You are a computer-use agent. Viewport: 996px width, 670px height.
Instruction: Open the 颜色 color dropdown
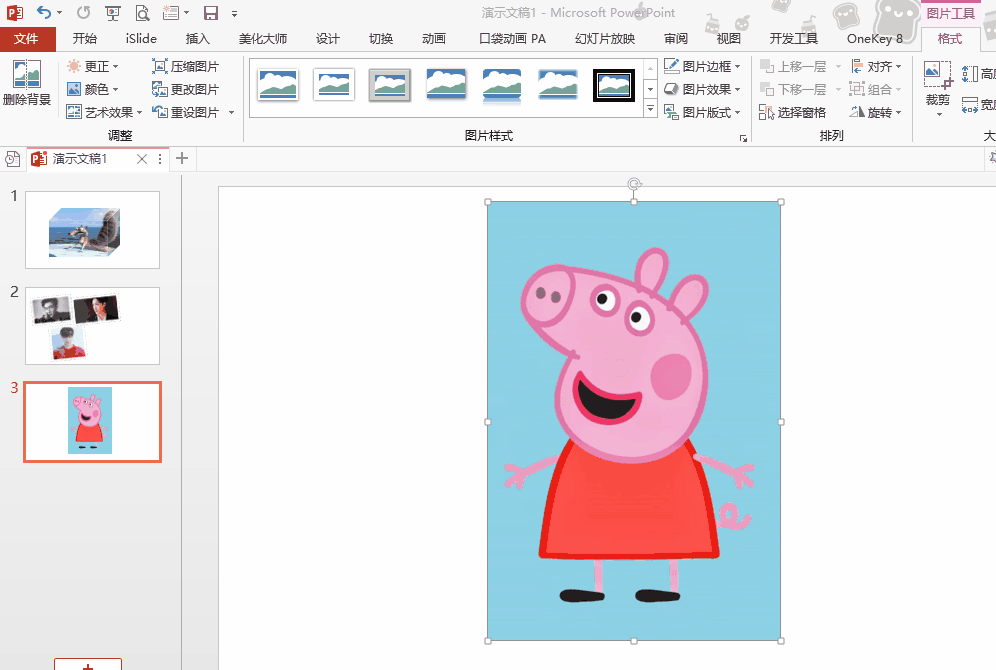[93, 90]
